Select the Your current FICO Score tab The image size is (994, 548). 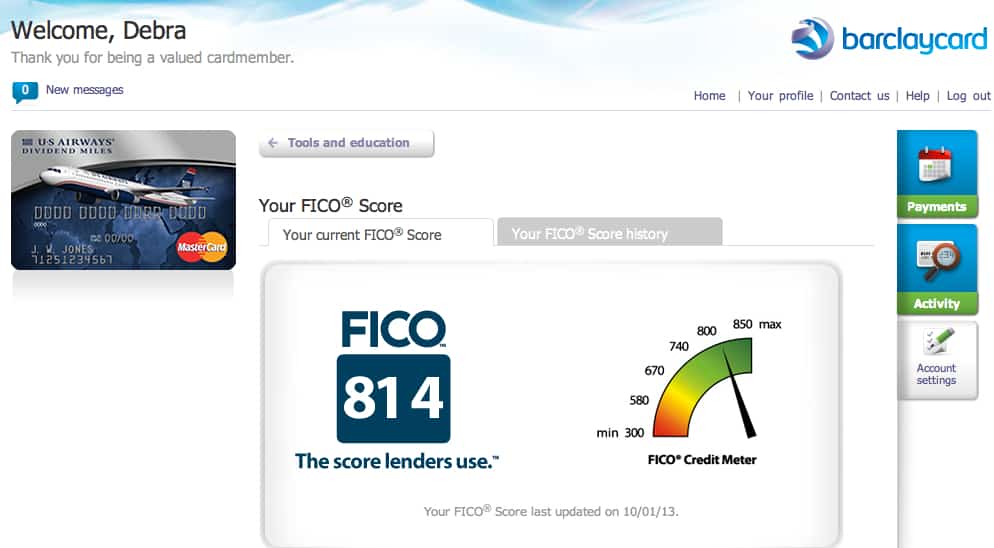point(380,233)
